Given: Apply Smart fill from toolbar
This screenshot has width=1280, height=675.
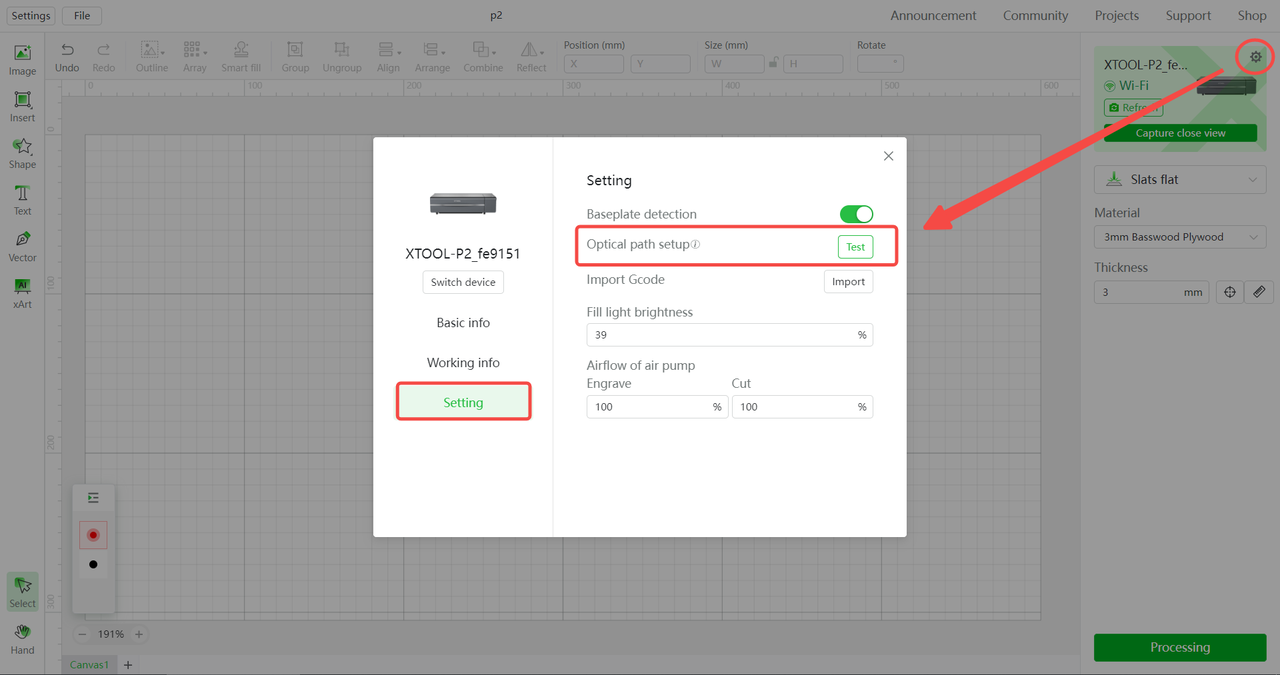Looking at the screenshot, I should coord(241,57).
